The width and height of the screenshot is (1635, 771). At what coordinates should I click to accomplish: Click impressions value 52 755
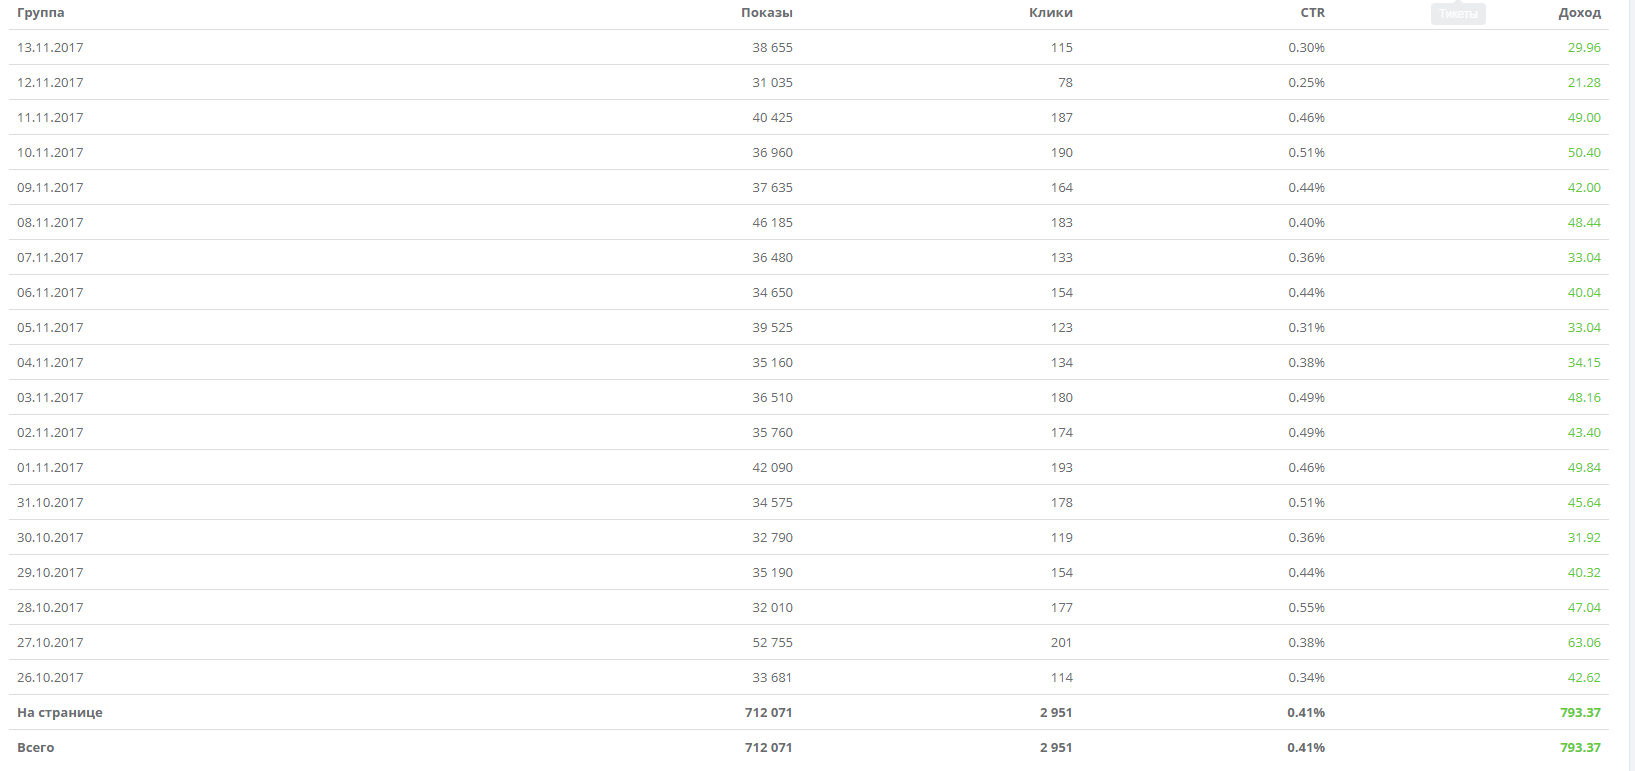(x=772, y=643)
